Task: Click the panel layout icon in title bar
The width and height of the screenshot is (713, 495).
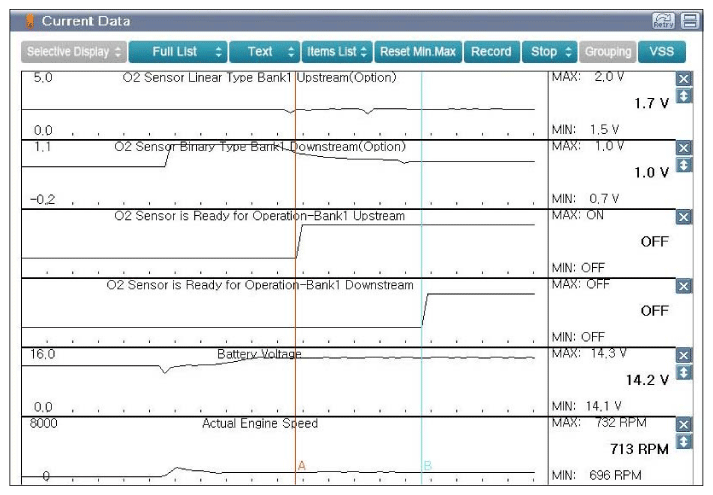Action: pos(689,21)
